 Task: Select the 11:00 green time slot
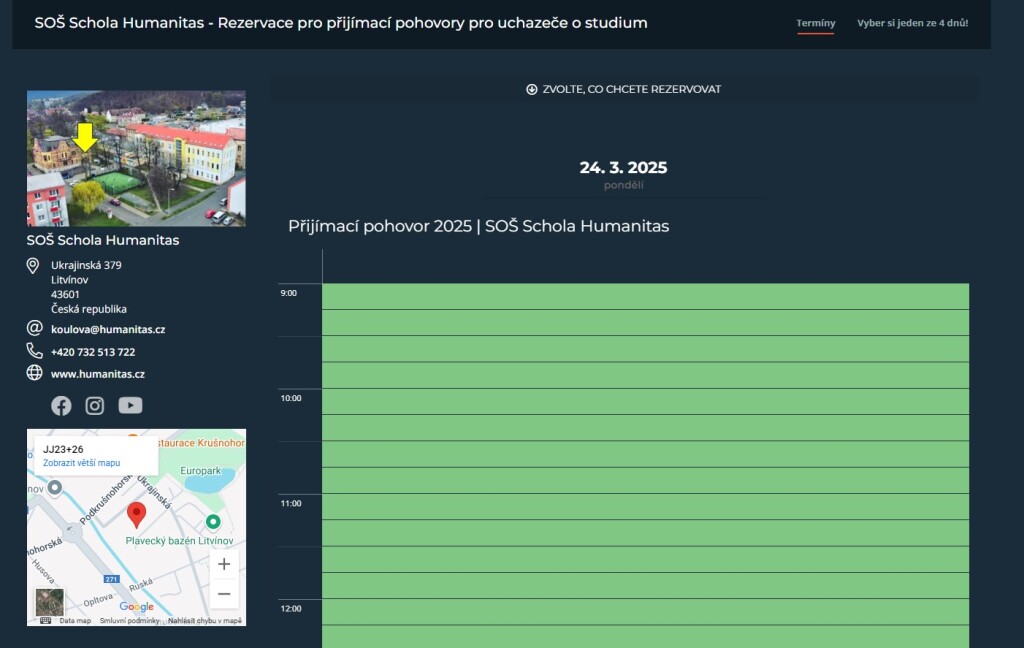coord(645,507)
